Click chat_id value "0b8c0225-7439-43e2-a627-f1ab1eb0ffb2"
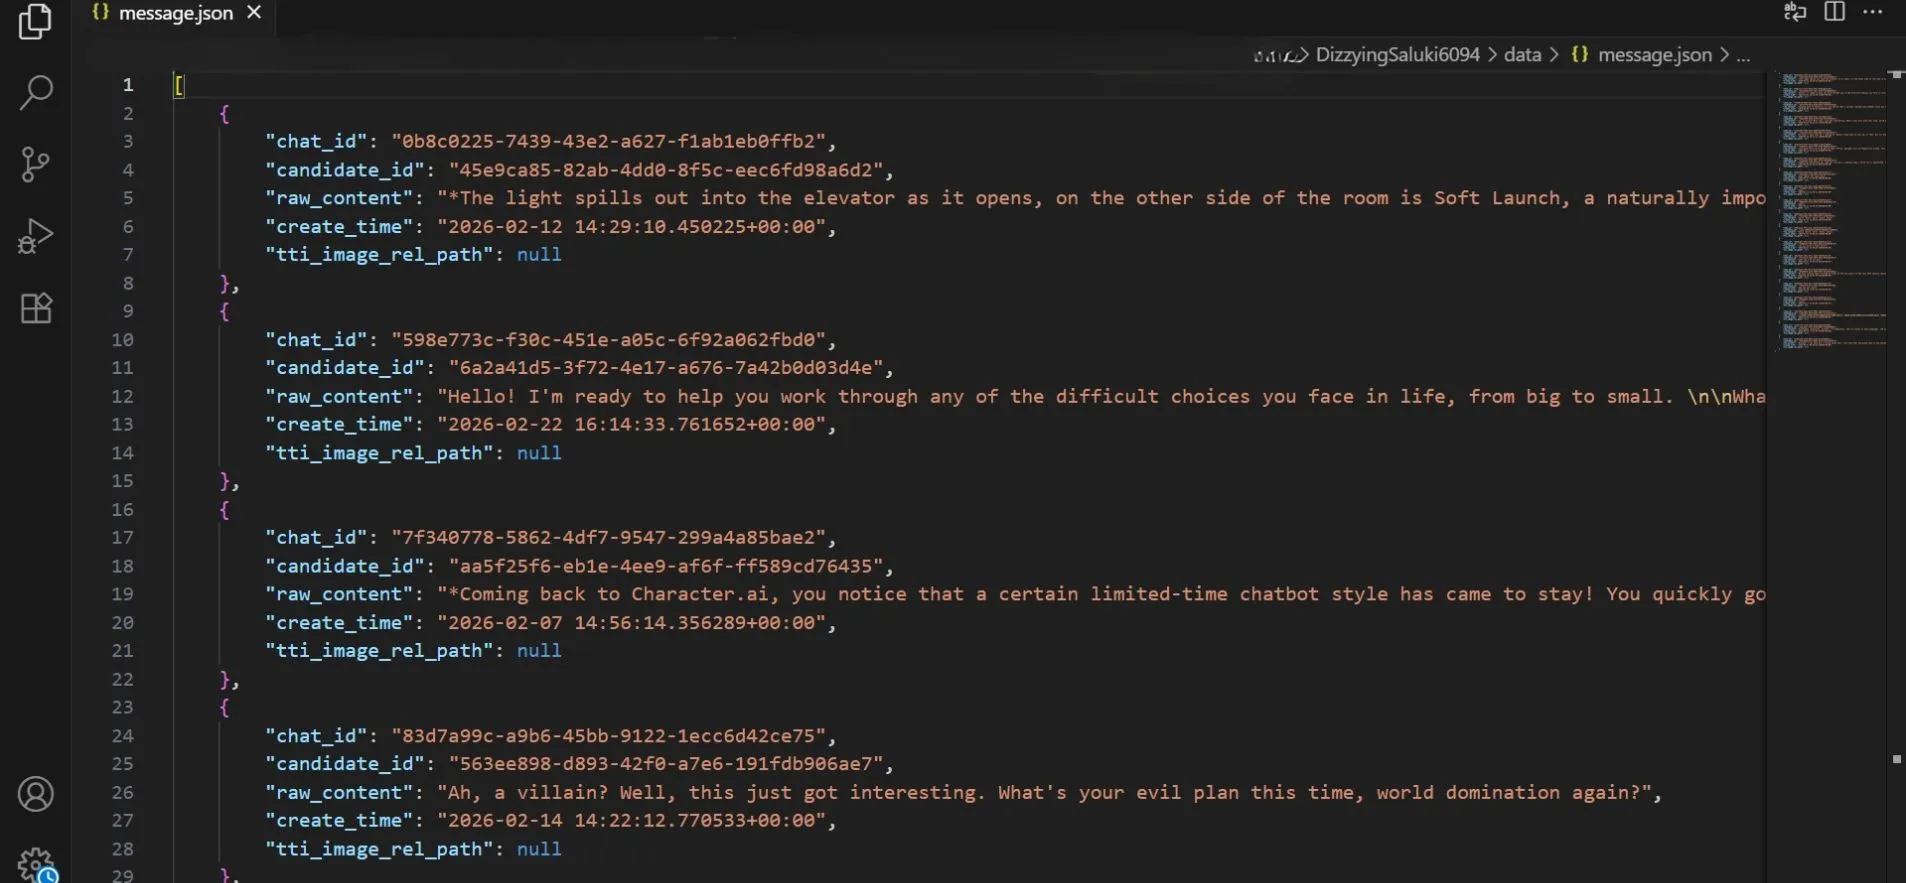This screenshot has width=1906, height=883. (609, 141)
